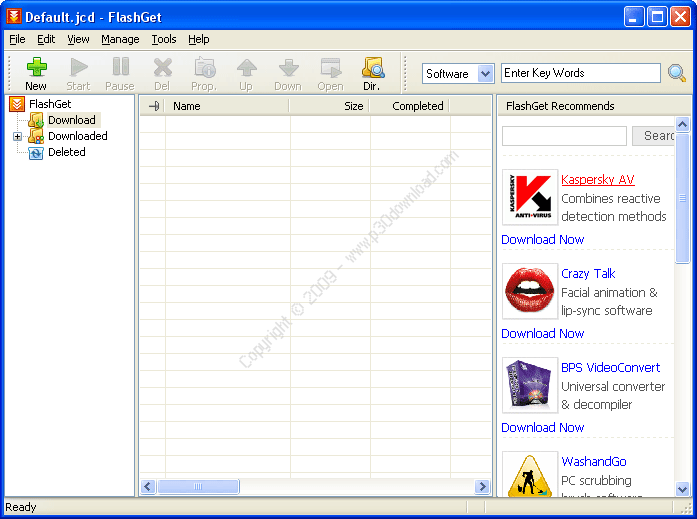Click the Up arrow toolbar icon
This screenshot has height=519, width=697.
(x=246, y=73)
